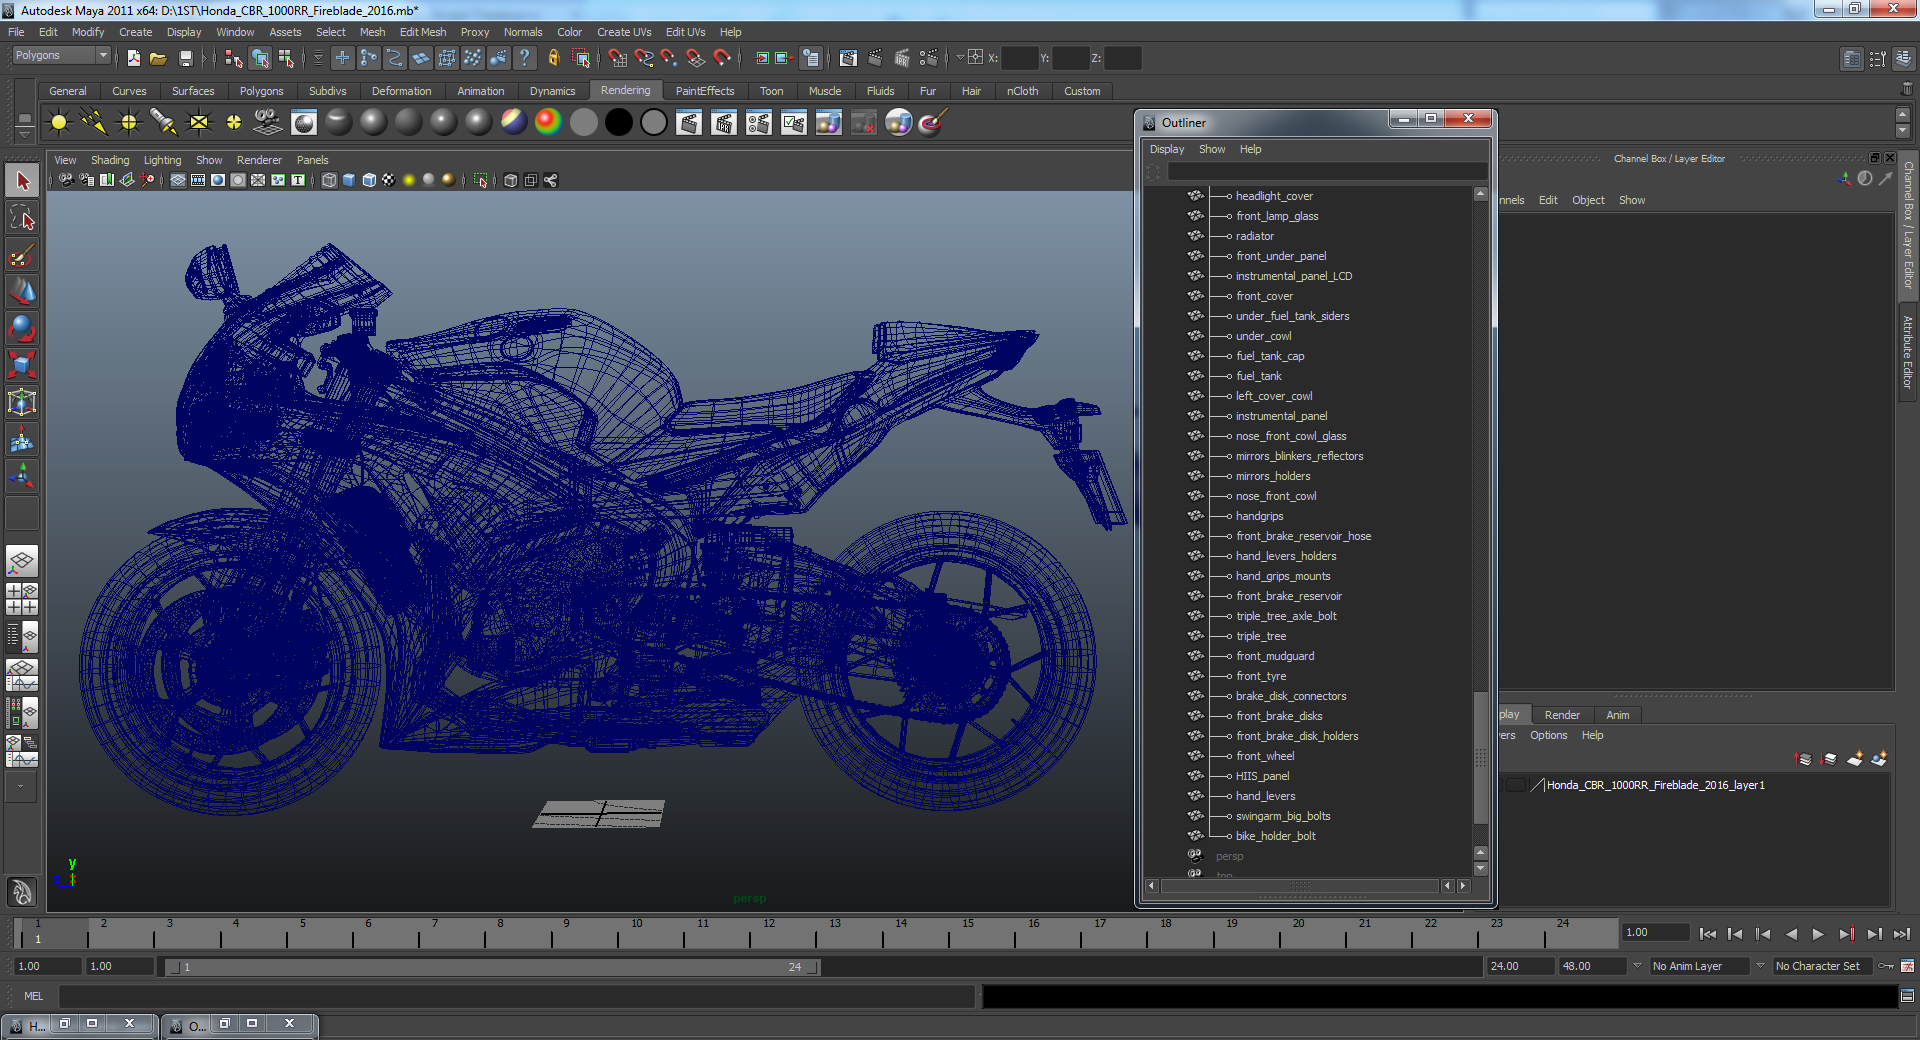Open the shelf options menu arrow
This screenshot has width=1920, height=1040.
point(24,134)
